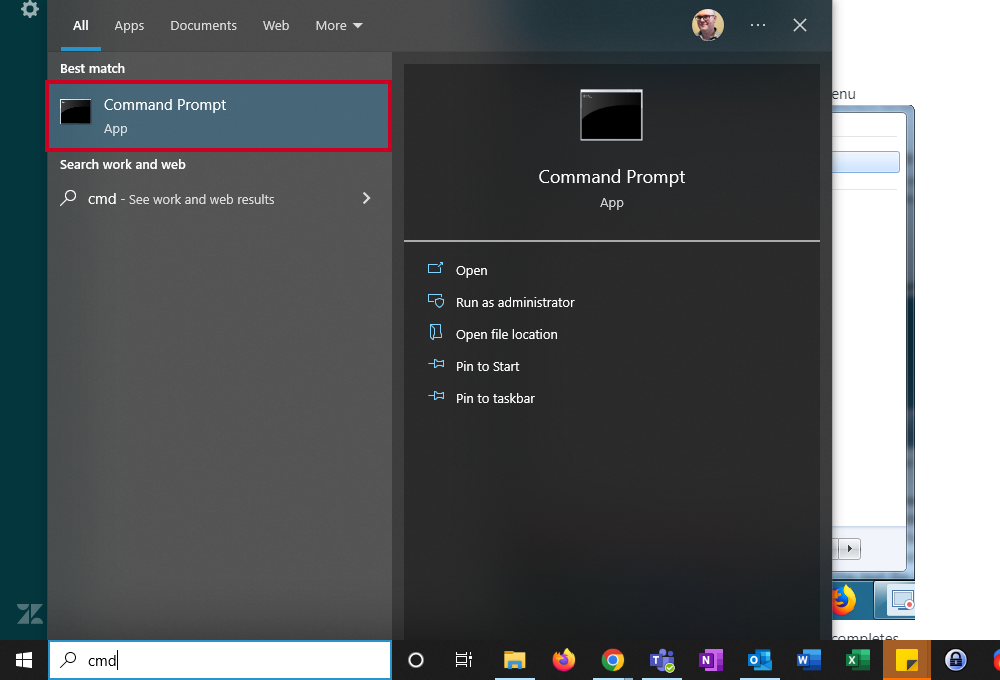The image size is (1000, 680).
Task: Open OneNote from taskbar
Action: (710, 660)
